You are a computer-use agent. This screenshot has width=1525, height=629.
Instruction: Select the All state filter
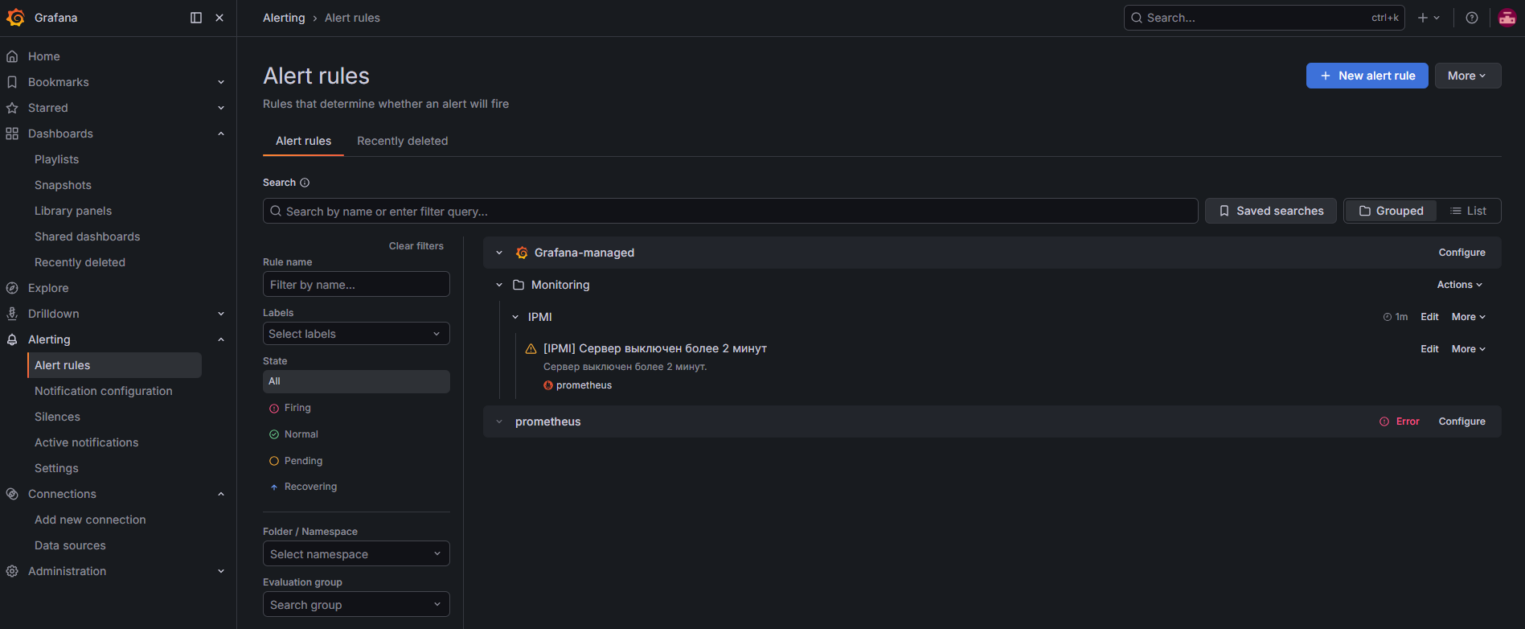coord(356,381)
